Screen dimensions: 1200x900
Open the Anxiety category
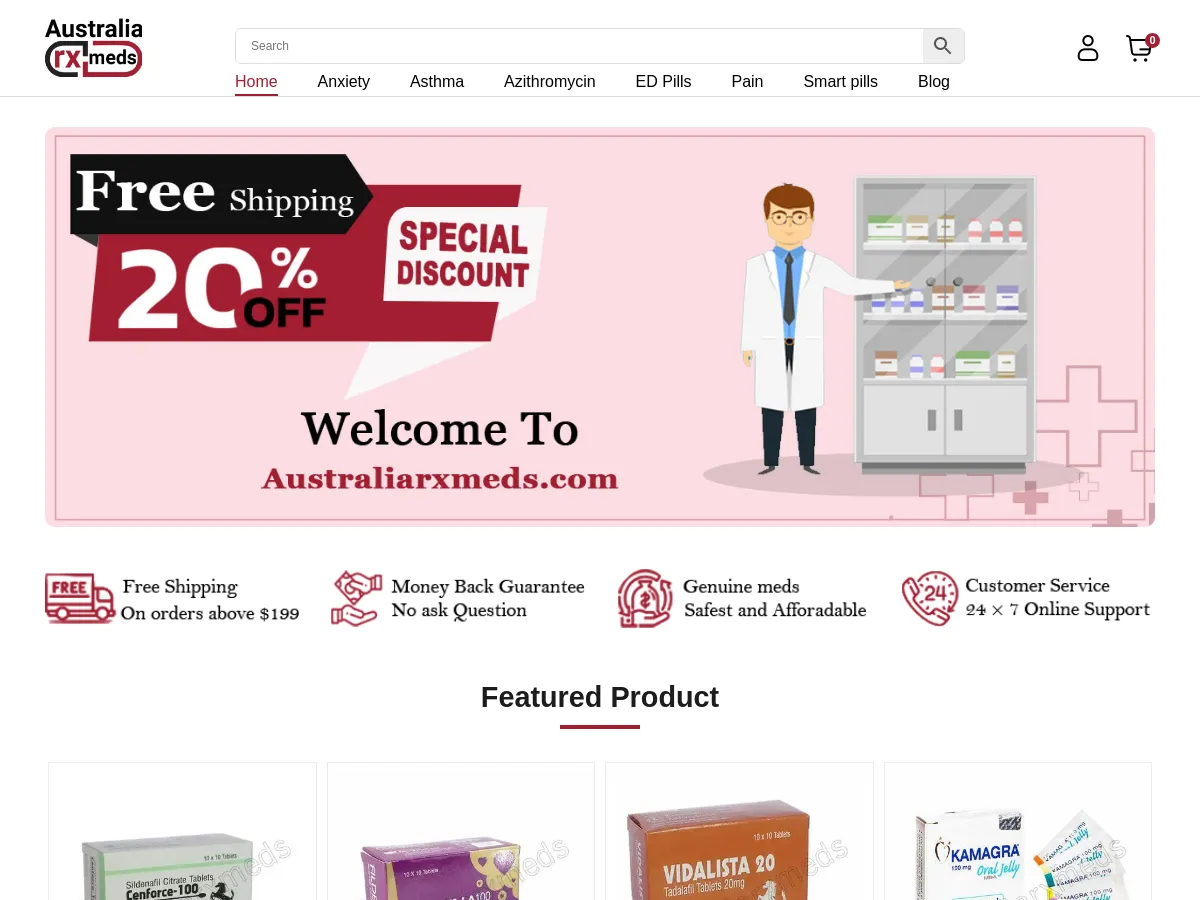tap(344, 82)
